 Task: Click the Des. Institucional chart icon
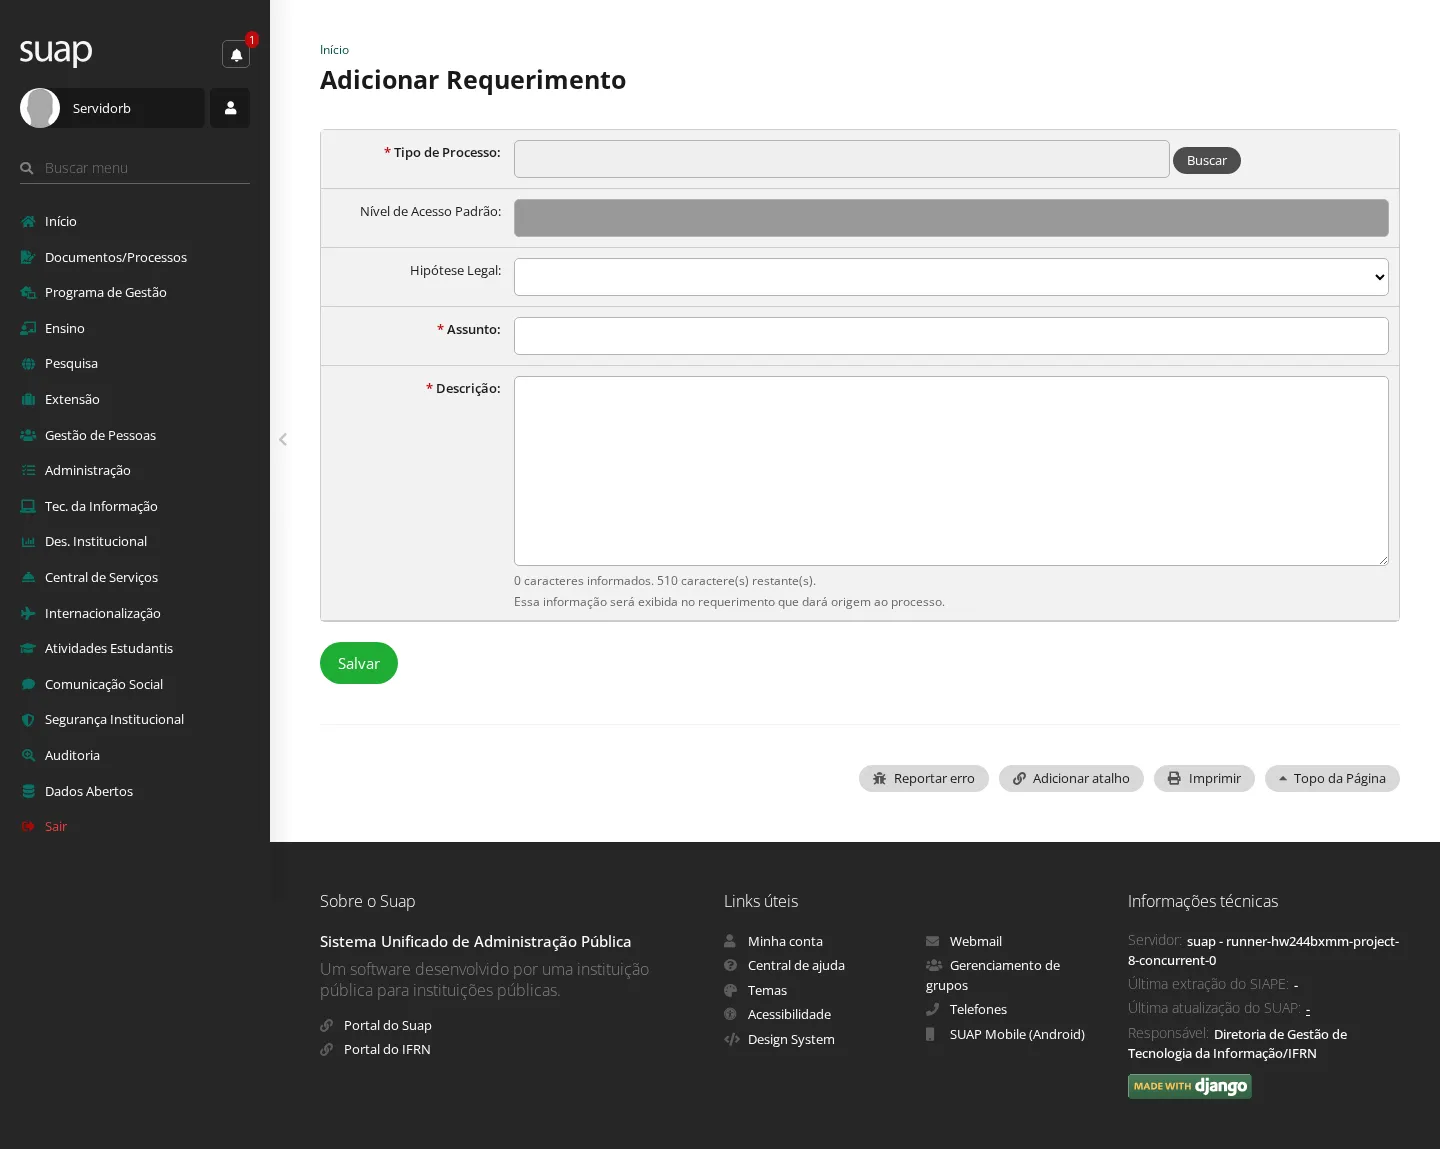tap(28, 542)
